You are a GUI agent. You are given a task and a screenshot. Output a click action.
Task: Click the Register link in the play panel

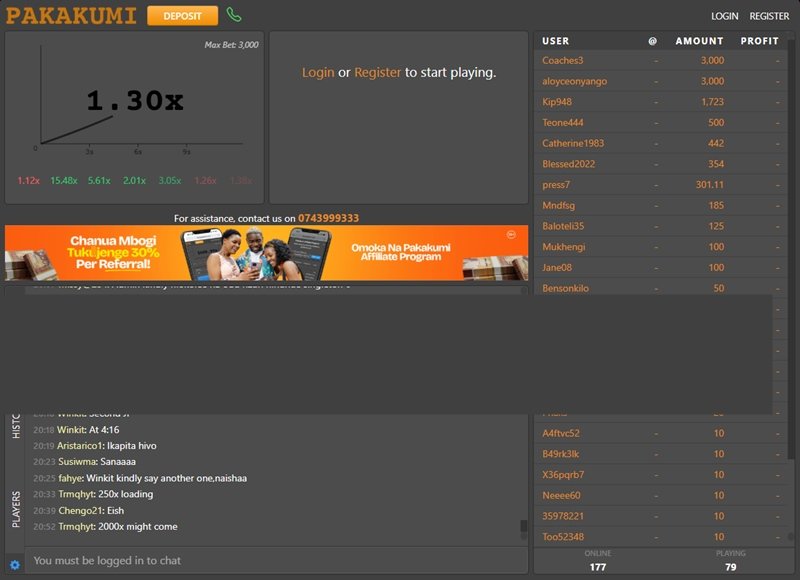coord(377,73)
